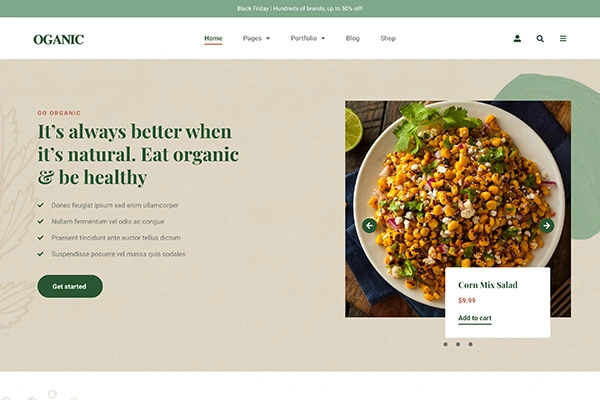The image size is (600, 400).
Task: Click the search magnifier icon
Action: (540, 38)
